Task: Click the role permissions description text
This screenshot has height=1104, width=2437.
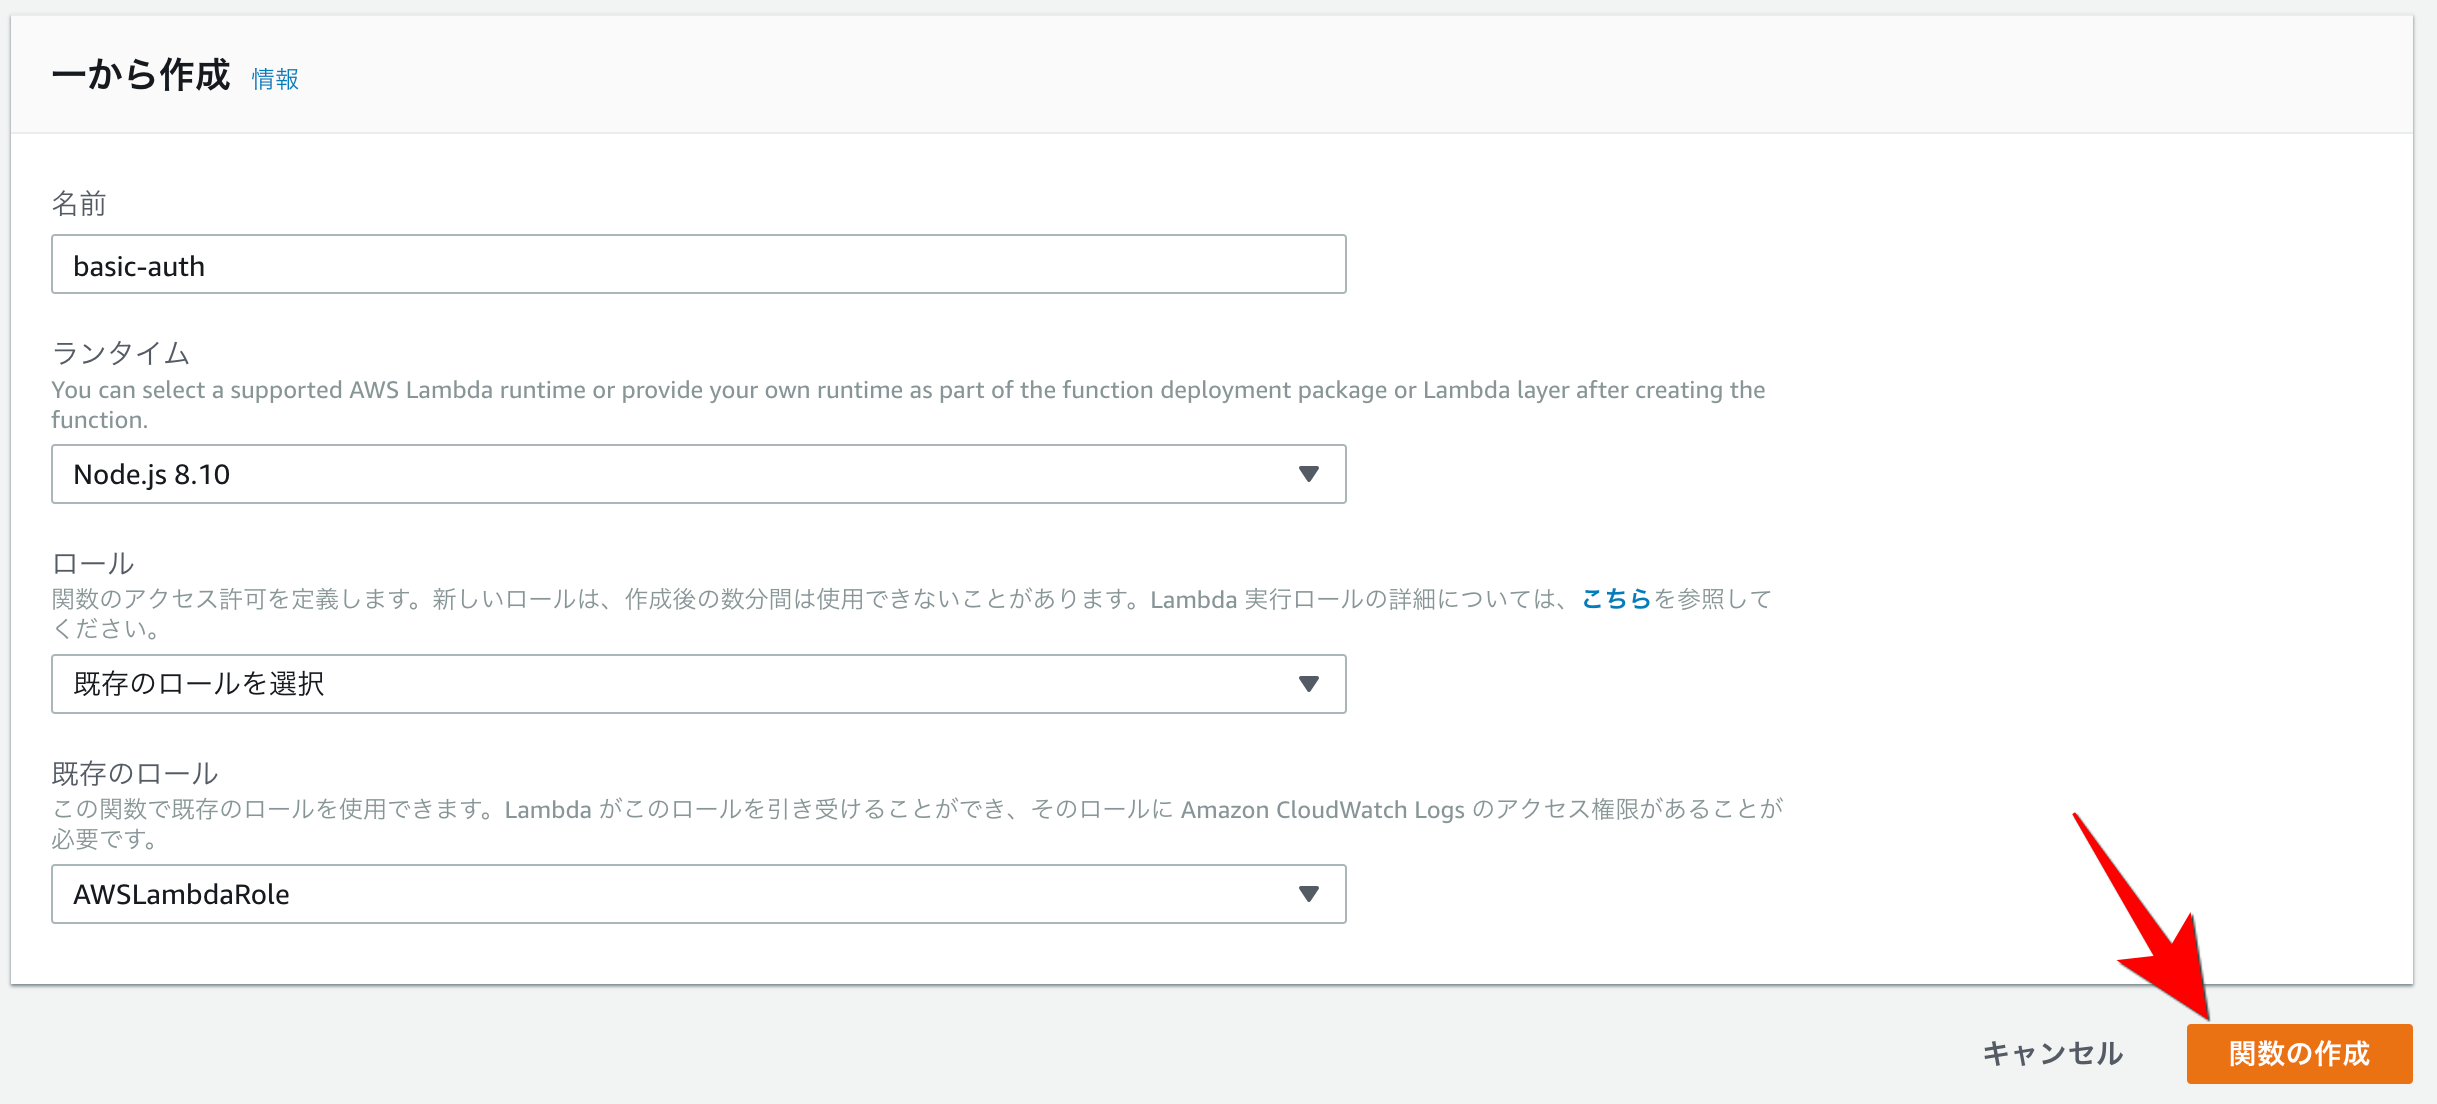Action: [910, 599]
